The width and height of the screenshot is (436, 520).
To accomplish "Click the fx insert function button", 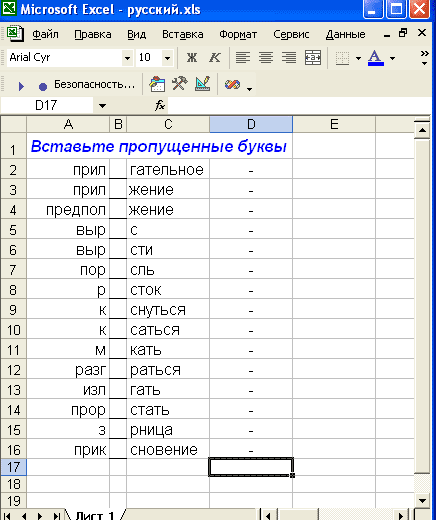I will pos(160,106).
